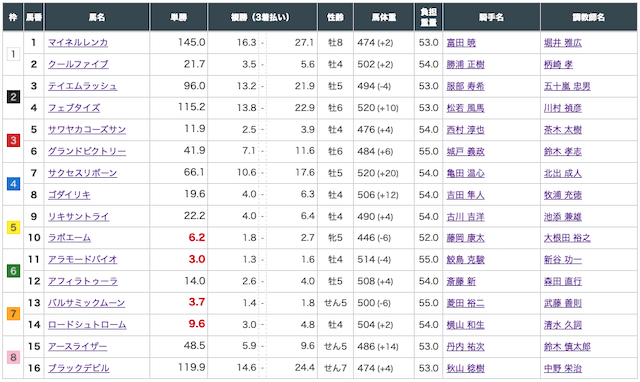The height and width of the screenshot is (382, 640).
Task: Click the red frame number 3 badge
Action: 13,140
